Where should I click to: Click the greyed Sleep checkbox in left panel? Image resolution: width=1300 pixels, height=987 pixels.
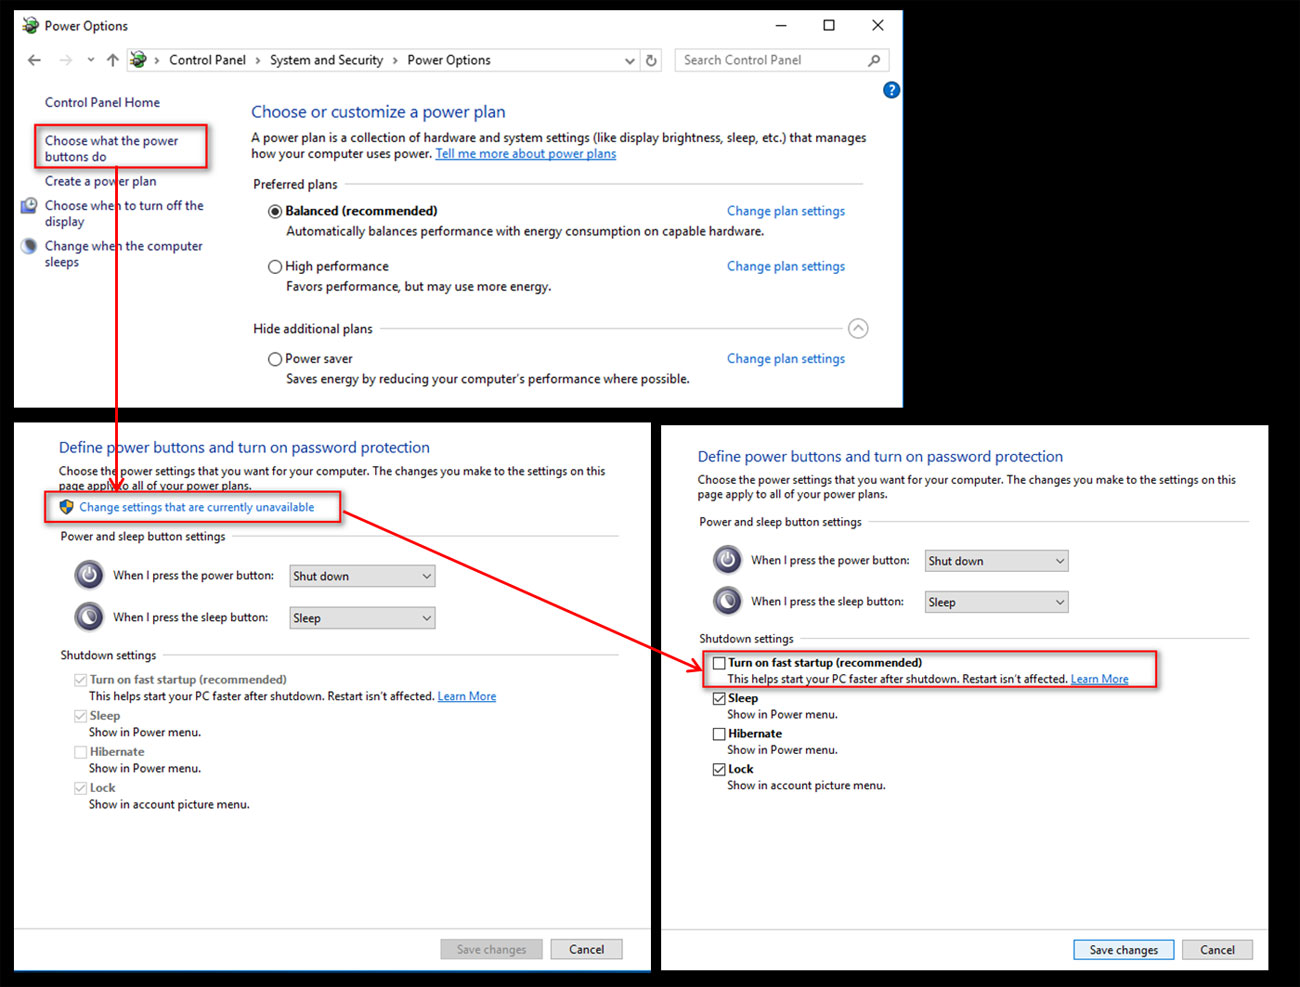(x=80, y=716)
